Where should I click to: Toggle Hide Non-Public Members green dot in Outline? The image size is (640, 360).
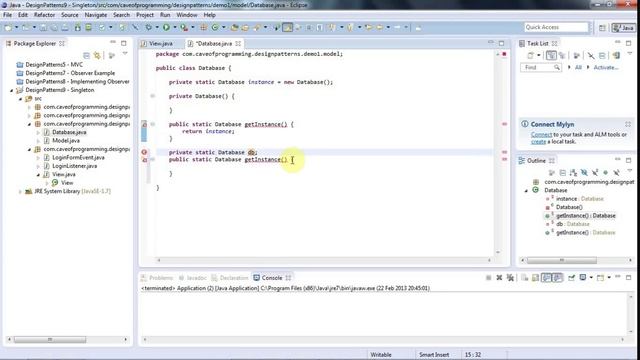[606, 173]
